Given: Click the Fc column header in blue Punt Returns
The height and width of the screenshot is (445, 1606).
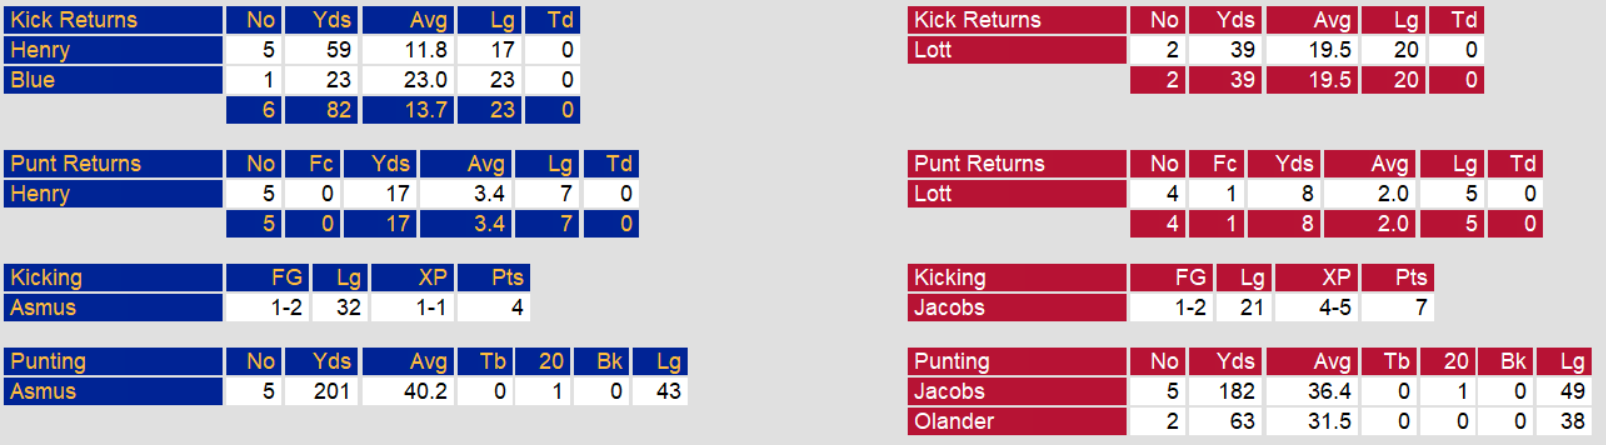Looking at the screenshot, I should [x=322, y=164].
